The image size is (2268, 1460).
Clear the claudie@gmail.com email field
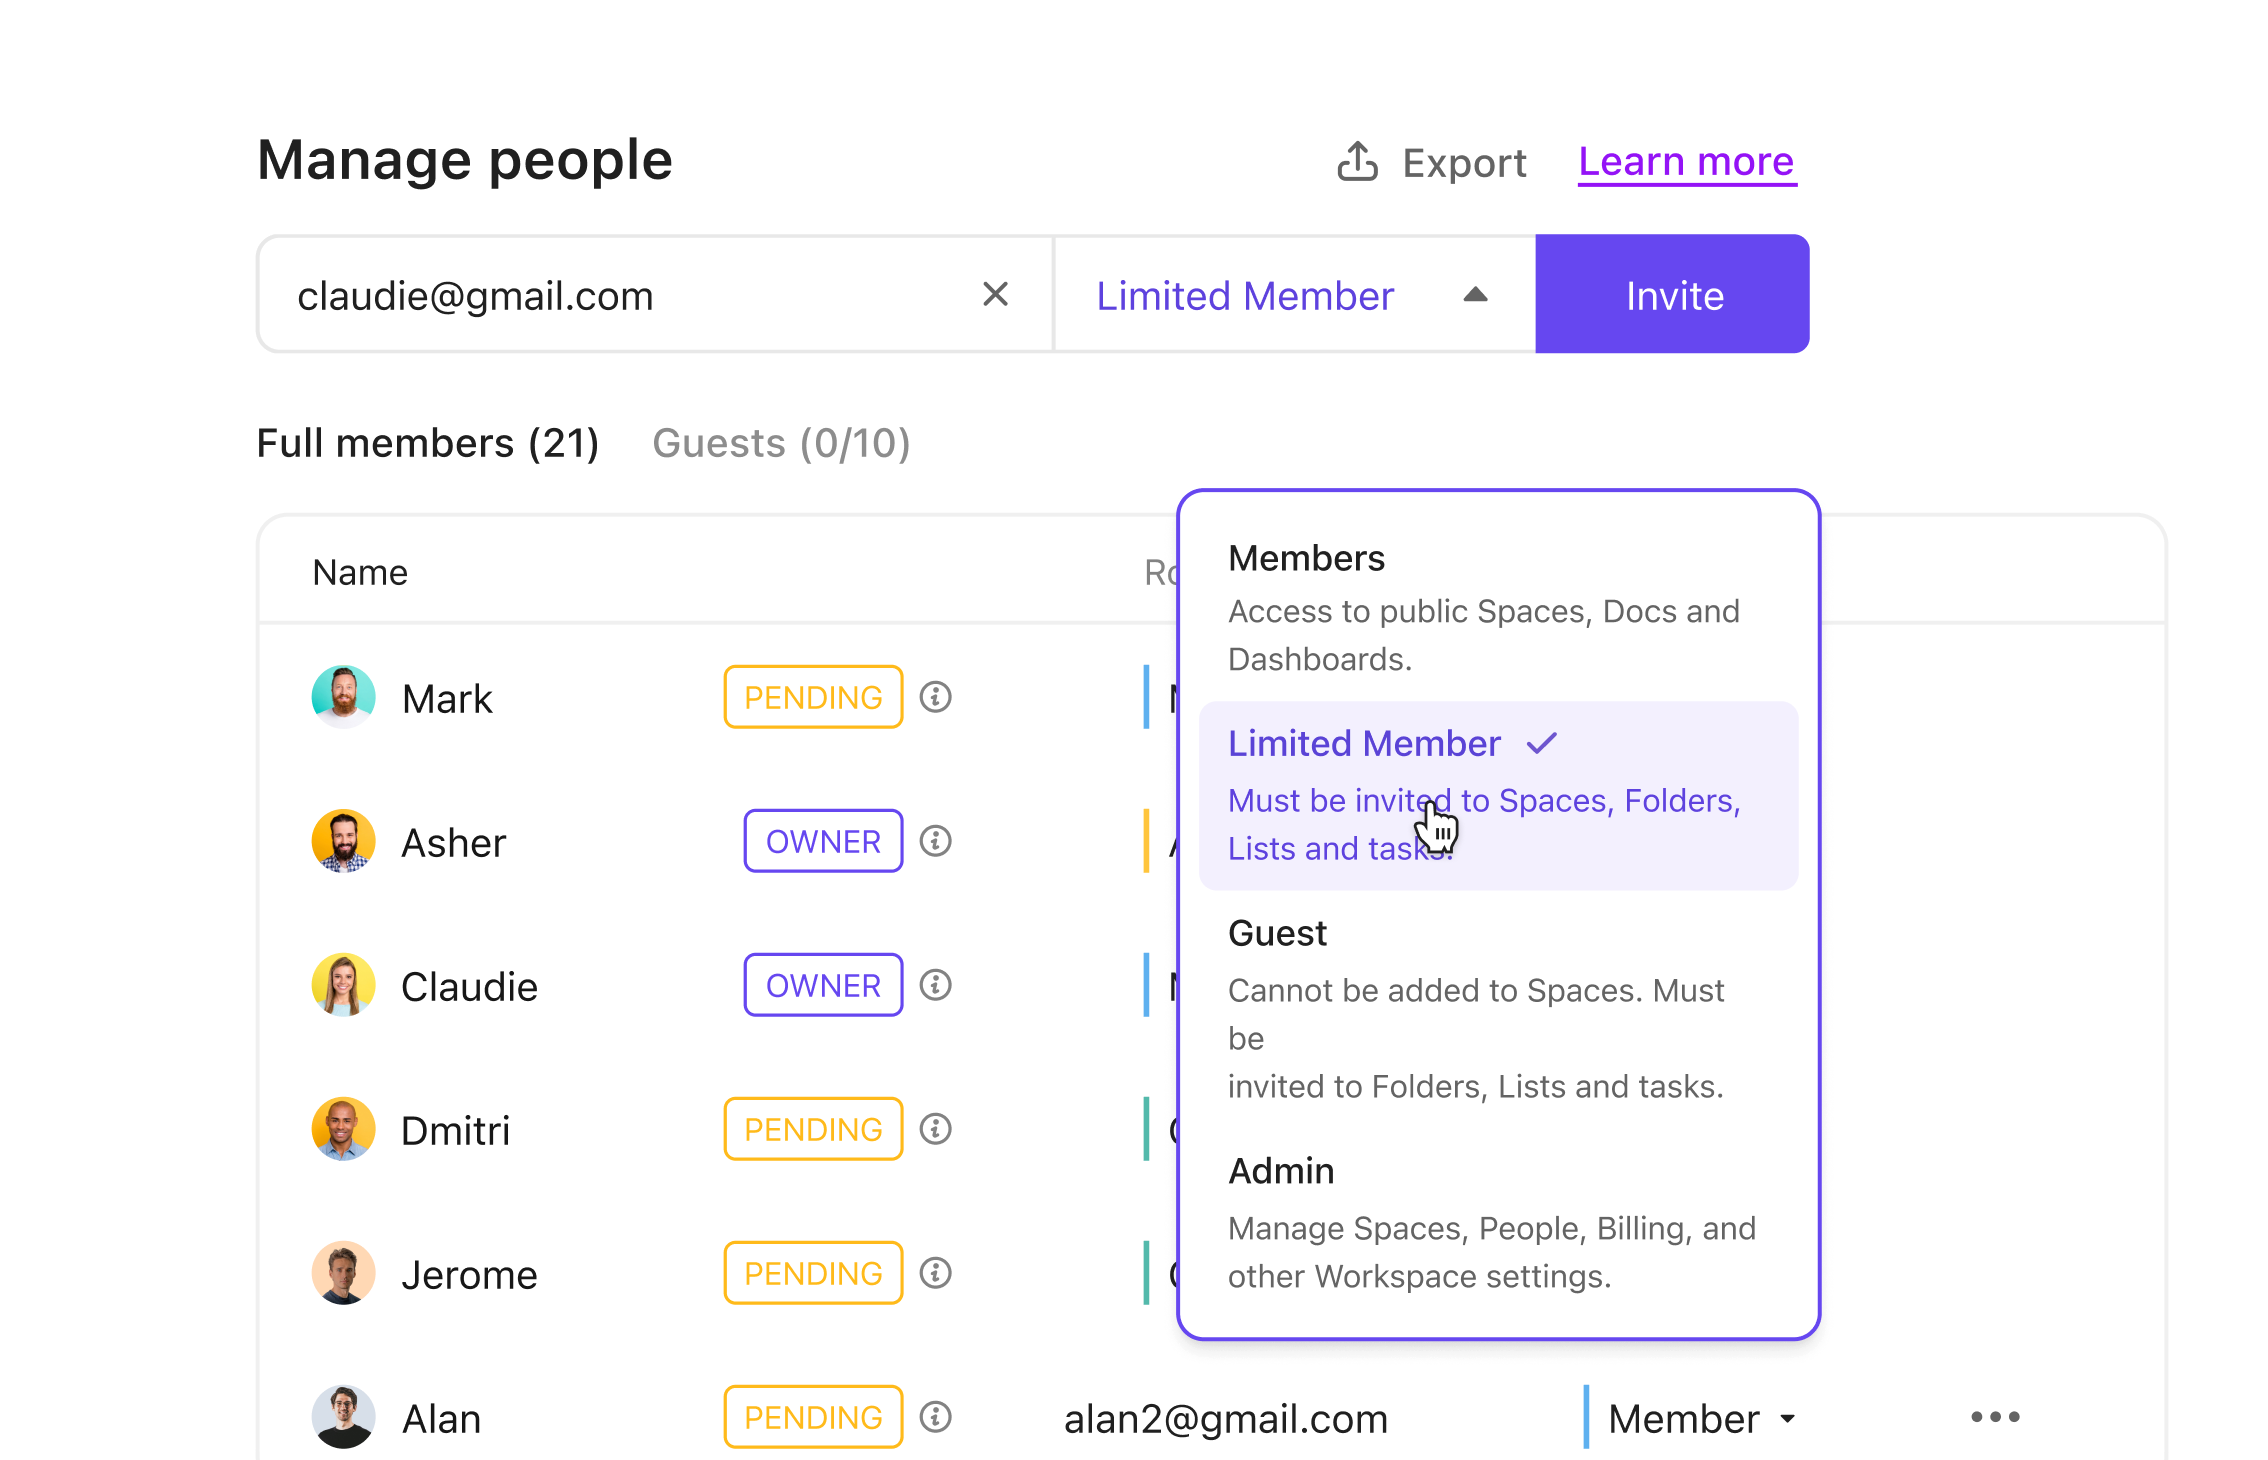[995, 295]
